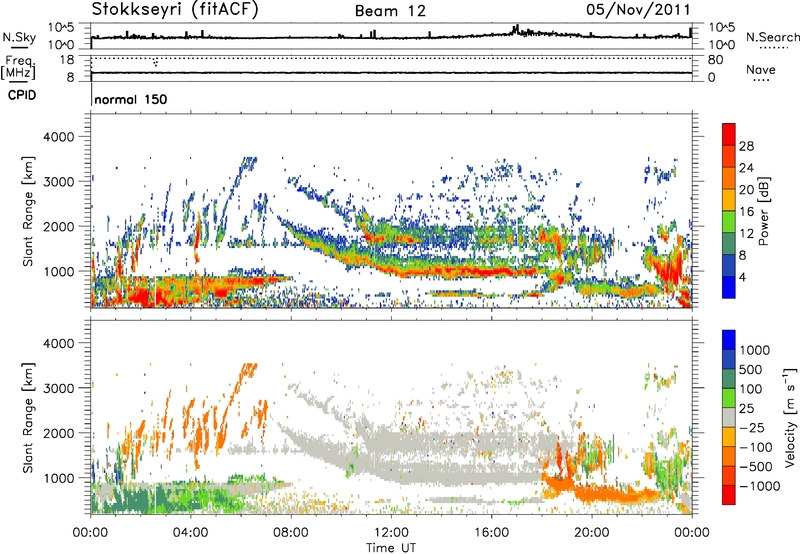Click the "08:00" time tick label
800x554 pixels.
click(290, 533)
